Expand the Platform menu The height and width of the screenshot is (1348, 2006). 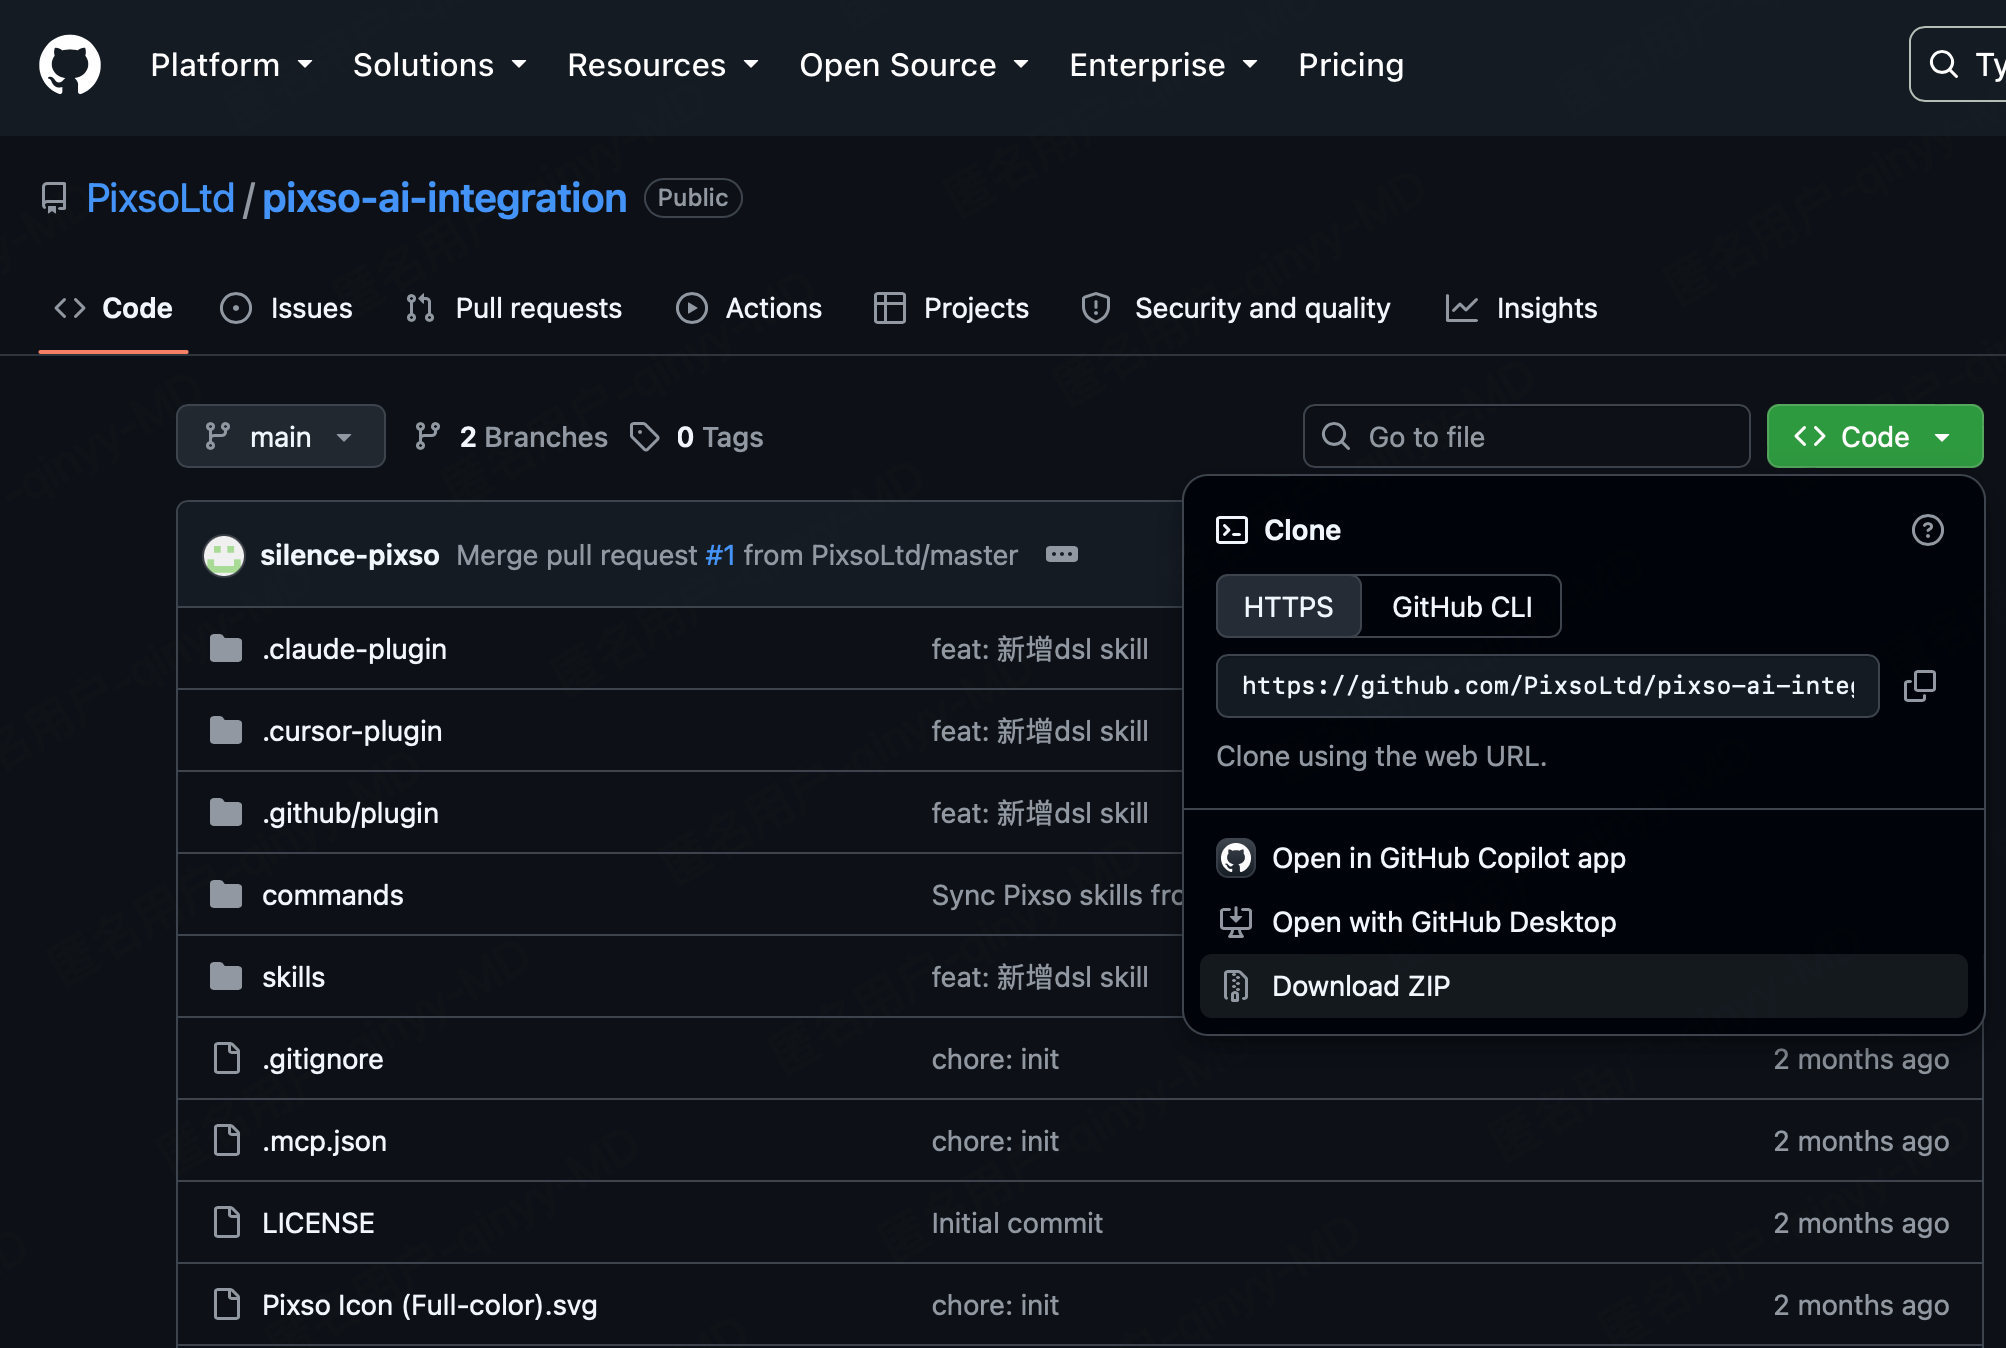pos(232,65)
